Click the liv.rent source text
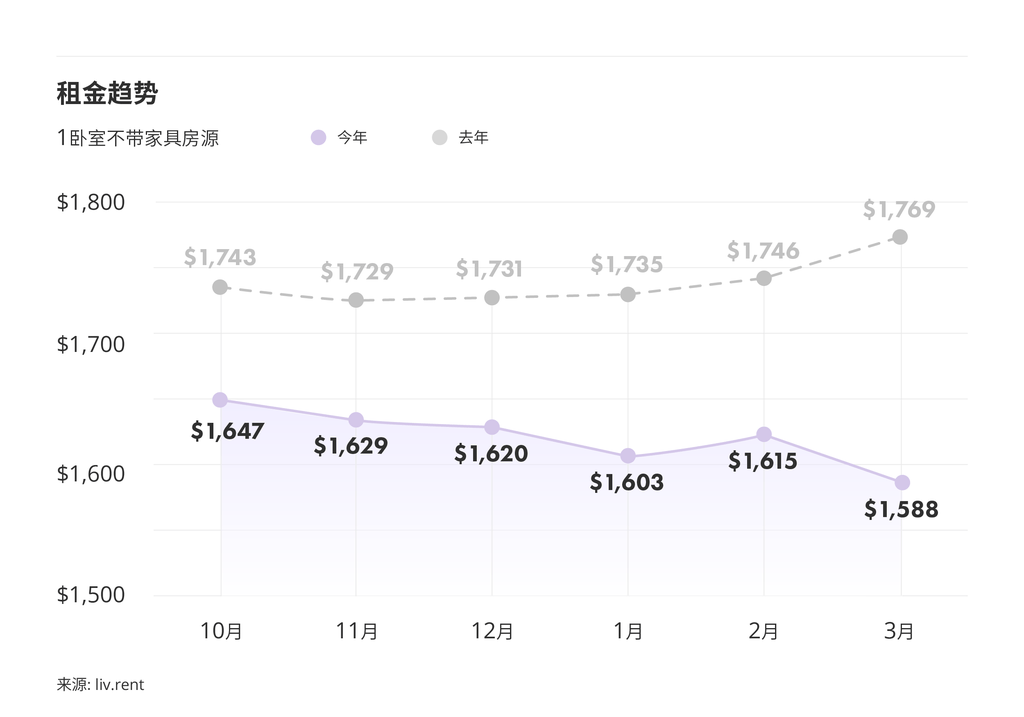This screenshot has height=717, width=1024. click(x=119, y=685)
